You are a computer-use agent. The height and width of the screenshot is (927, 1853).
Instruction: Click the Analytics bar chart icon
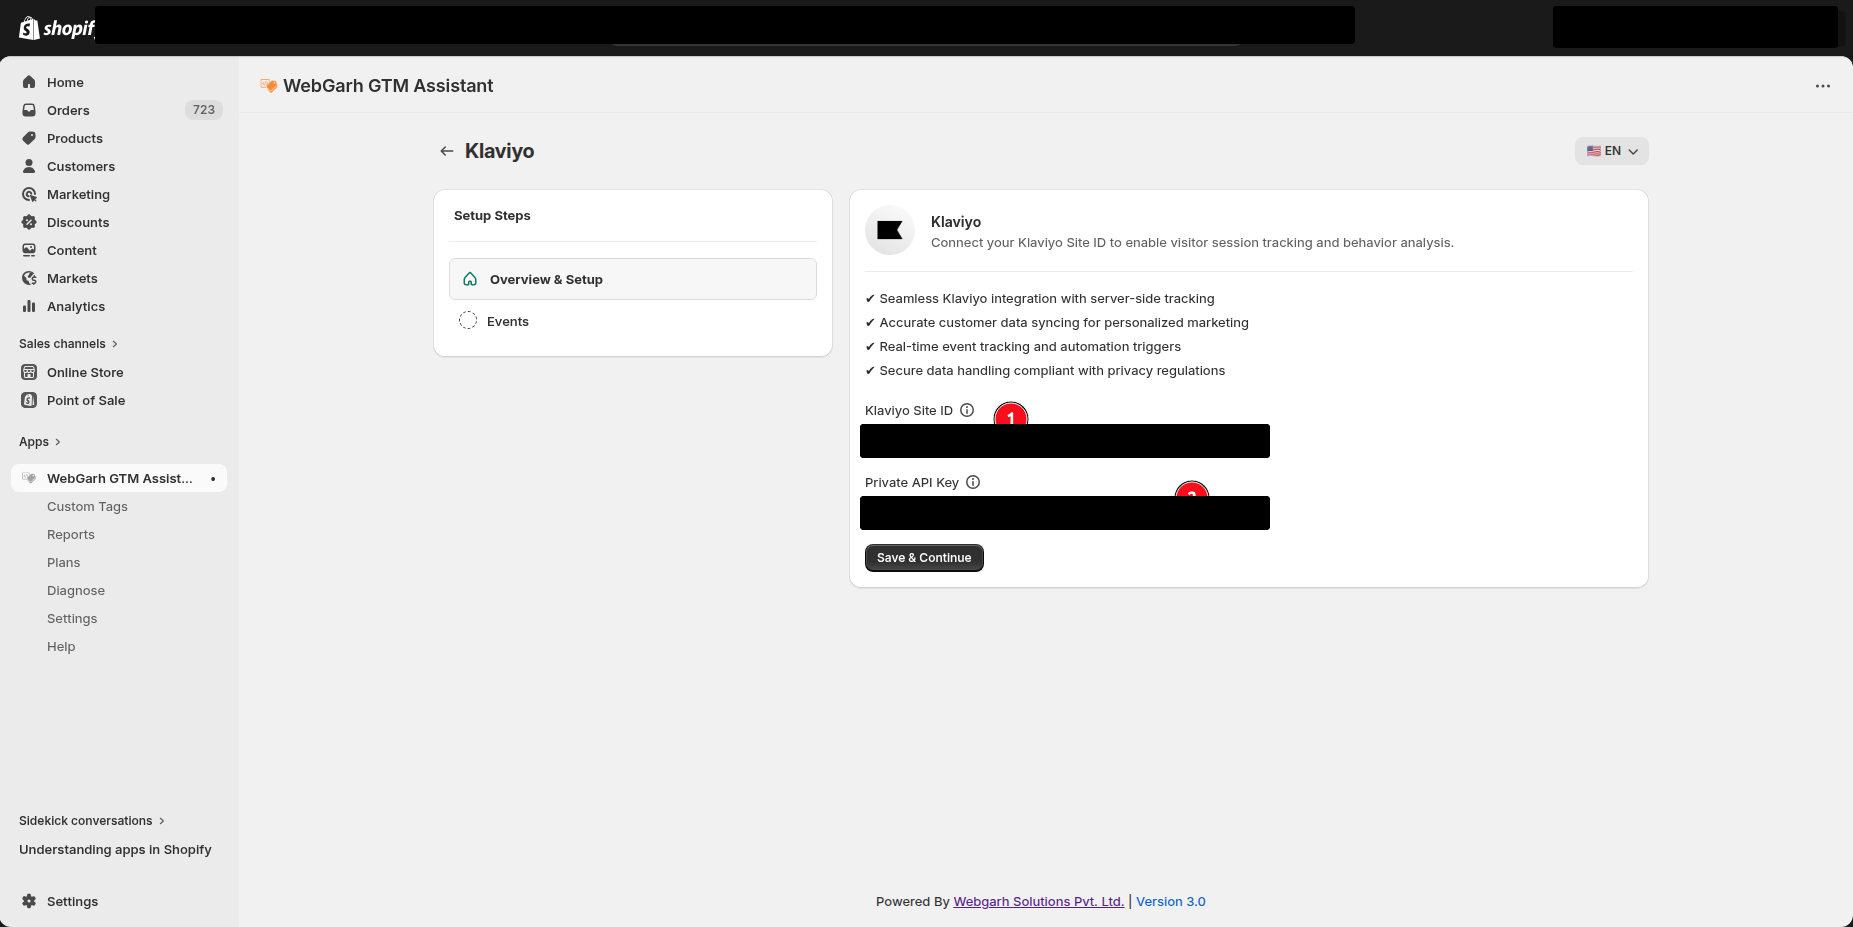pos(29,306)
